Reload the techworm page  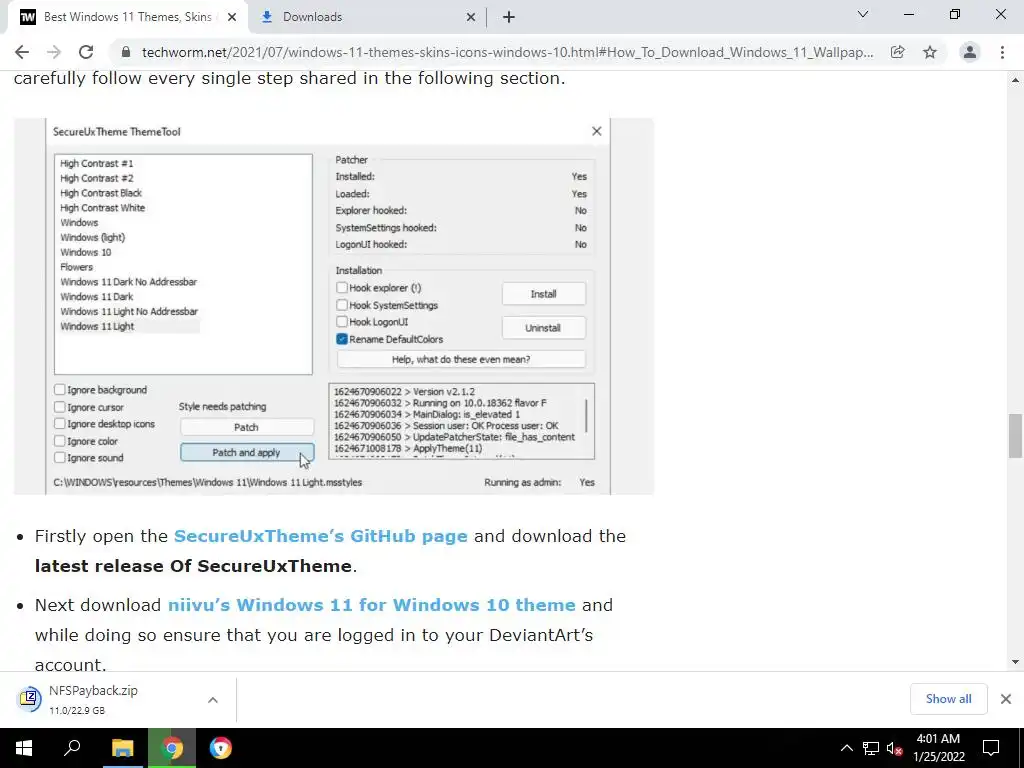tap(86, 52)
